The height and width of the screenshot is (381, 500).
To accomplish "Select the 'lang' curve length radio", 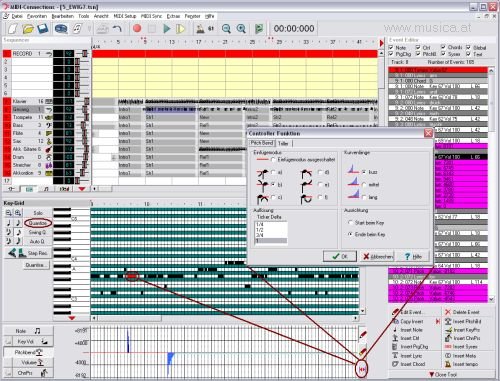I will [x=364, y=197].
